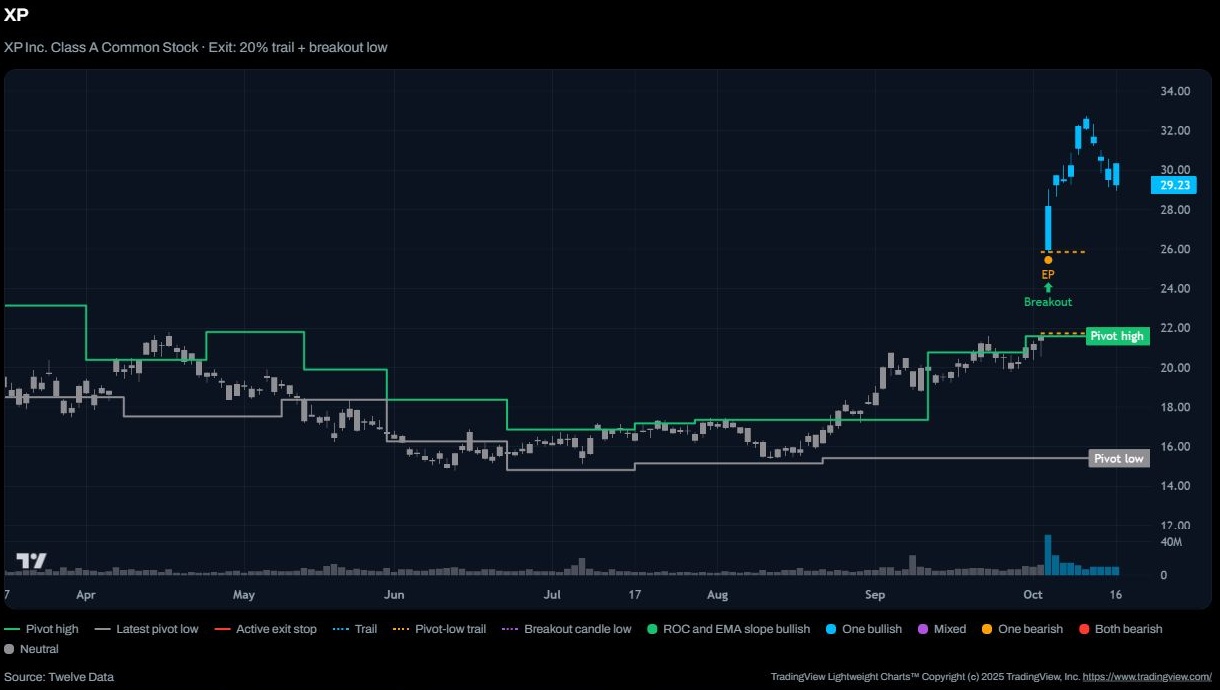Screen dimensions: 1220x690
Task: Click the green Pivot high price label
Action: (1116, 336)
